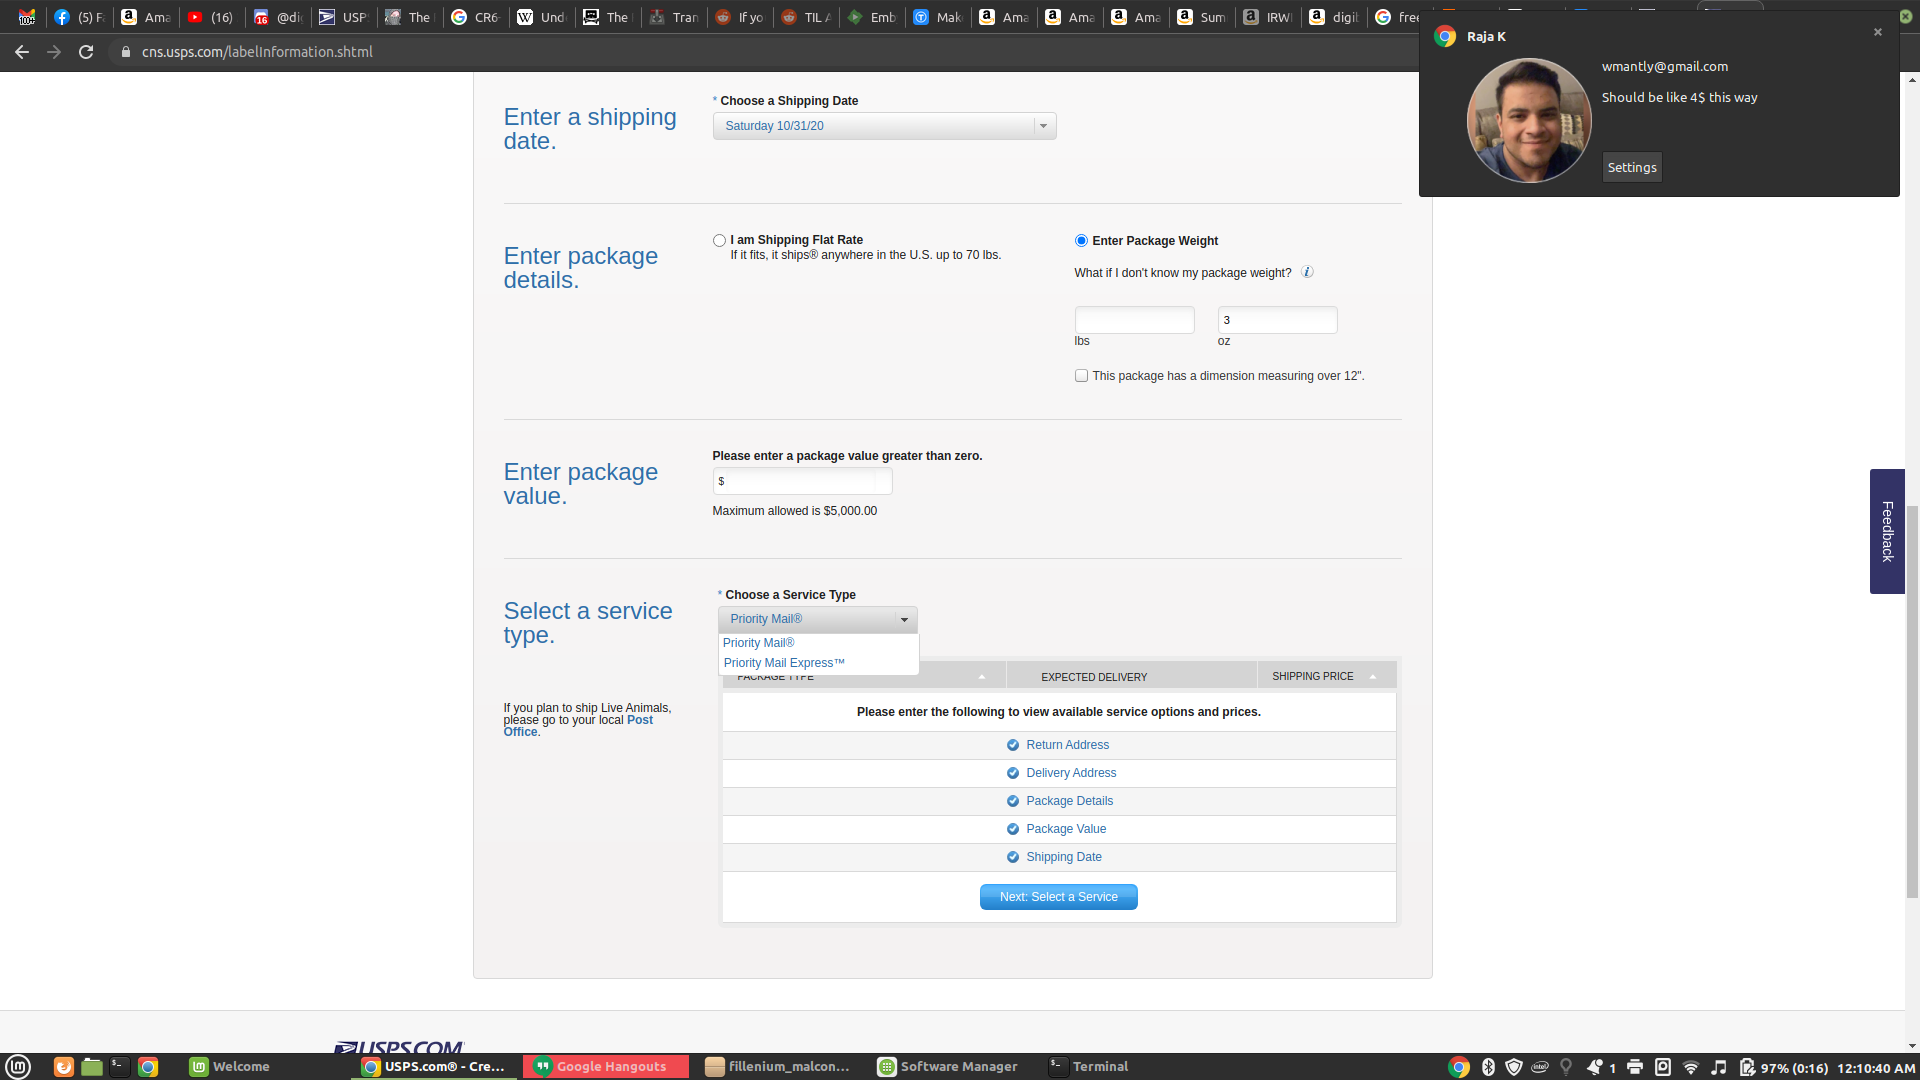Click the browser reload icon
Viewport: 1920px width, 1080px height.
[86, 52]
